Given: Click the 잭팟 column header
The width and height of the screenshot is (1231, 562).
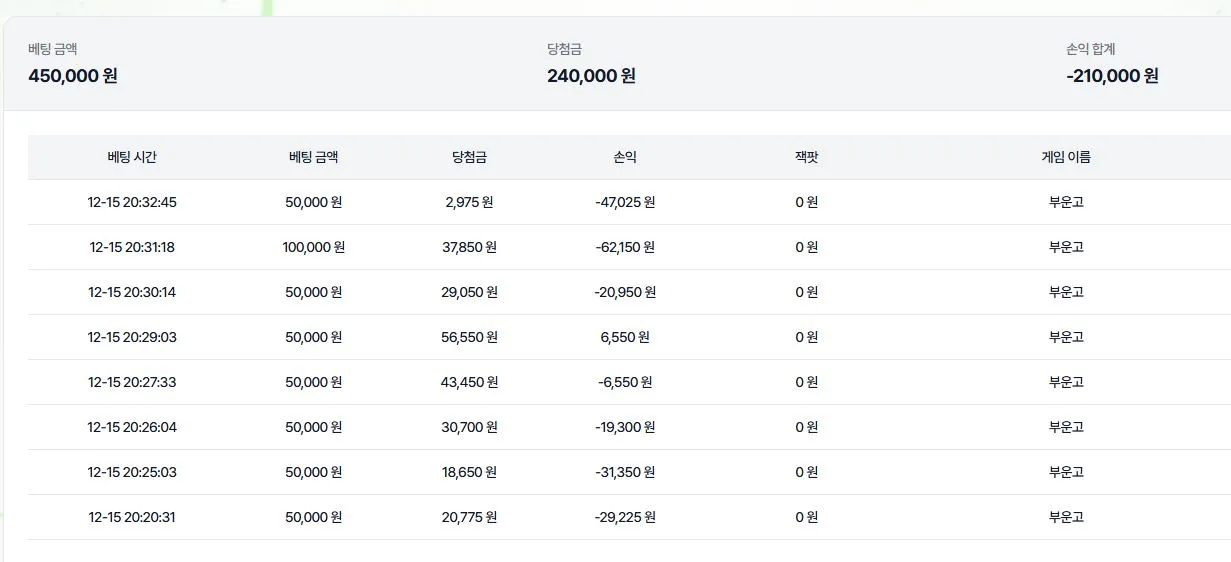Looking at the screenshot, I should [x=806, y=157].
